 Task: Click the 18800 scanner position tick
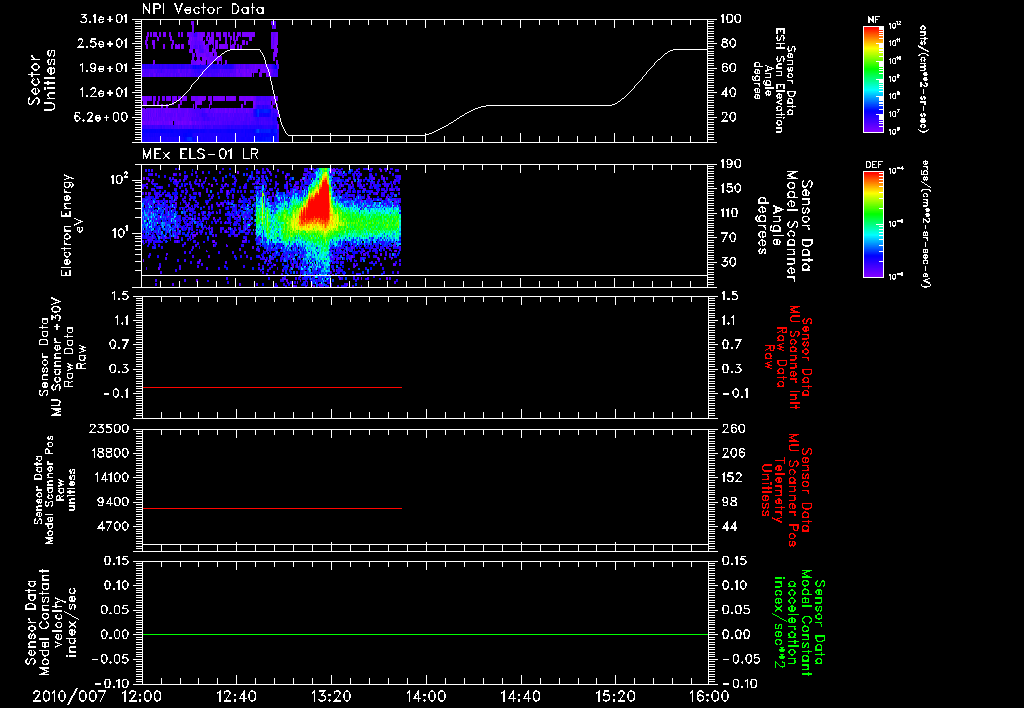coord(109,453)
